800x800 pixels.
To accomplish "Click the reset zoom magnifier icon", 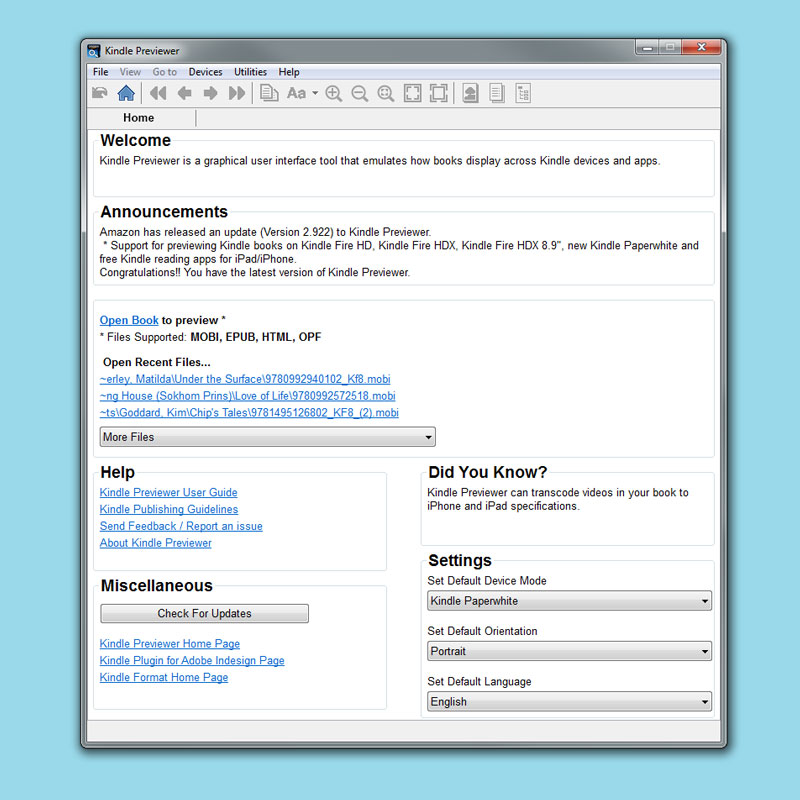I will point(386,93).
